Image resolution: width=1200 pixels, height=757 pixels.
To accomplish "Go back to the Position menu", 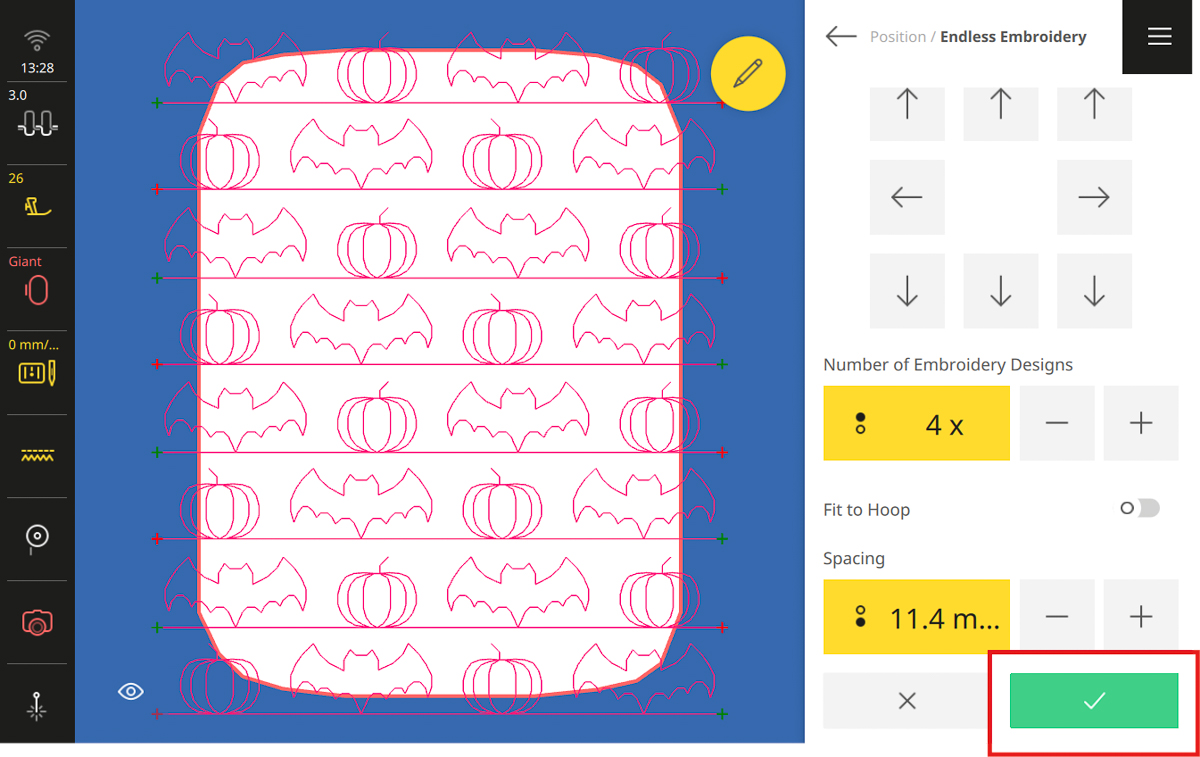I will coord(840,36).
